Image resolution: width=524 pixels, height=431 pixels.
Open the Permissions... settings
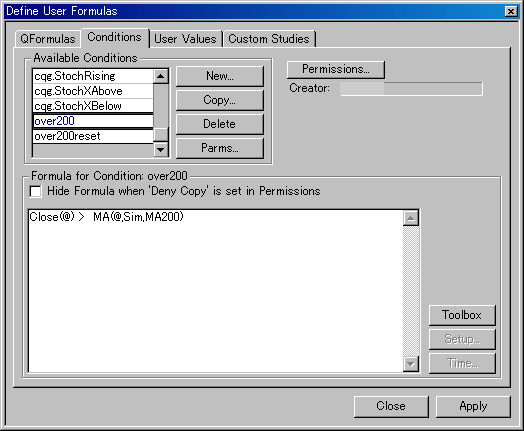pyautogui.click(x=336, y=69)
